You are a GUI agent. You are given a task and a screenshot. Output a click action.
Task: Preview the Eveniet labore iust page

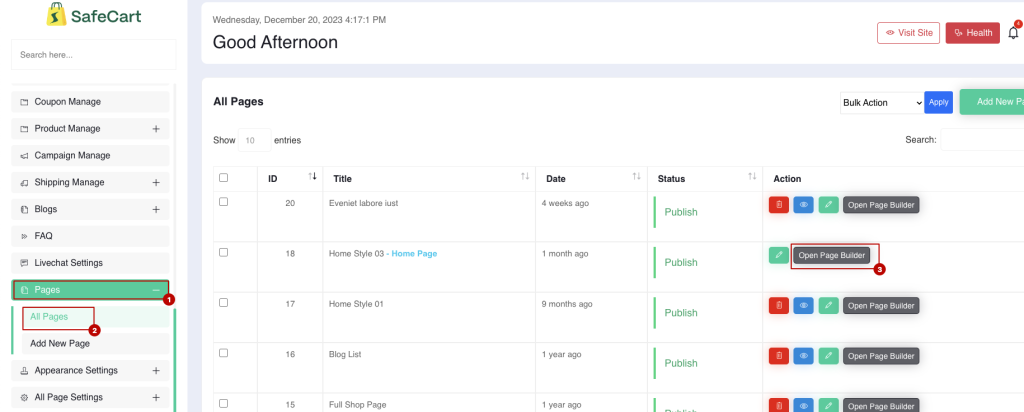point(803,205)
